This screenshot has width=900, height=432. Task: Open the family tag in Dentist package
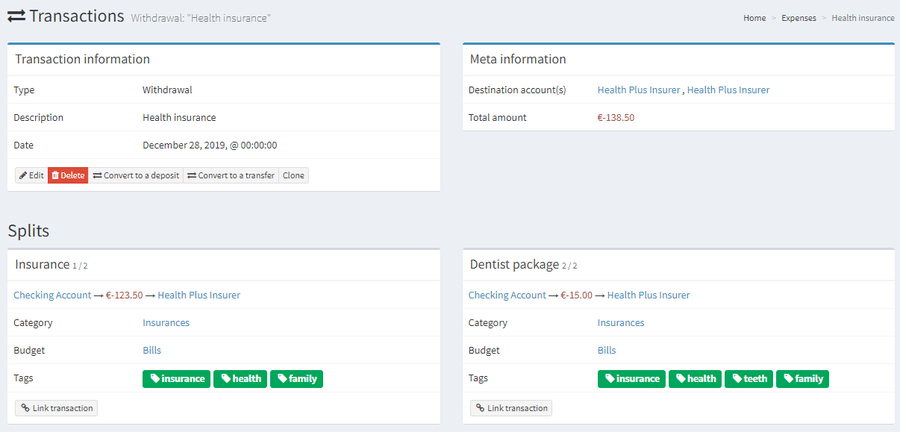click(802, 379)
